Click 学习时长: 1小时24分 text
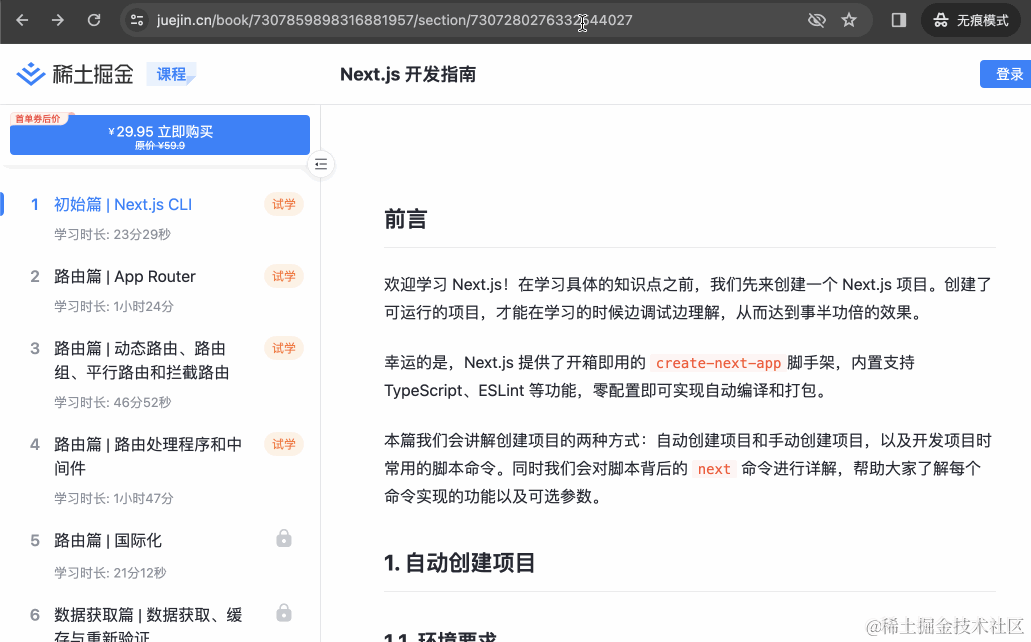 pyautogui.click(x=114, y=307)
